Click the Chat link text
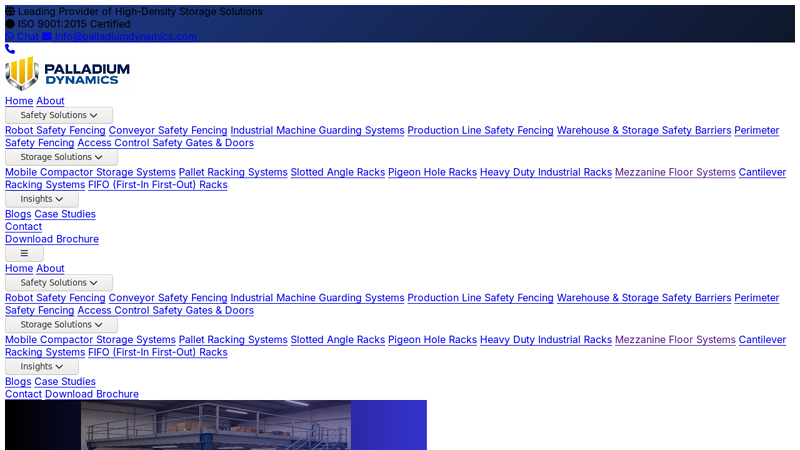This screenshot has height=450, width=800. coord(28,36)
